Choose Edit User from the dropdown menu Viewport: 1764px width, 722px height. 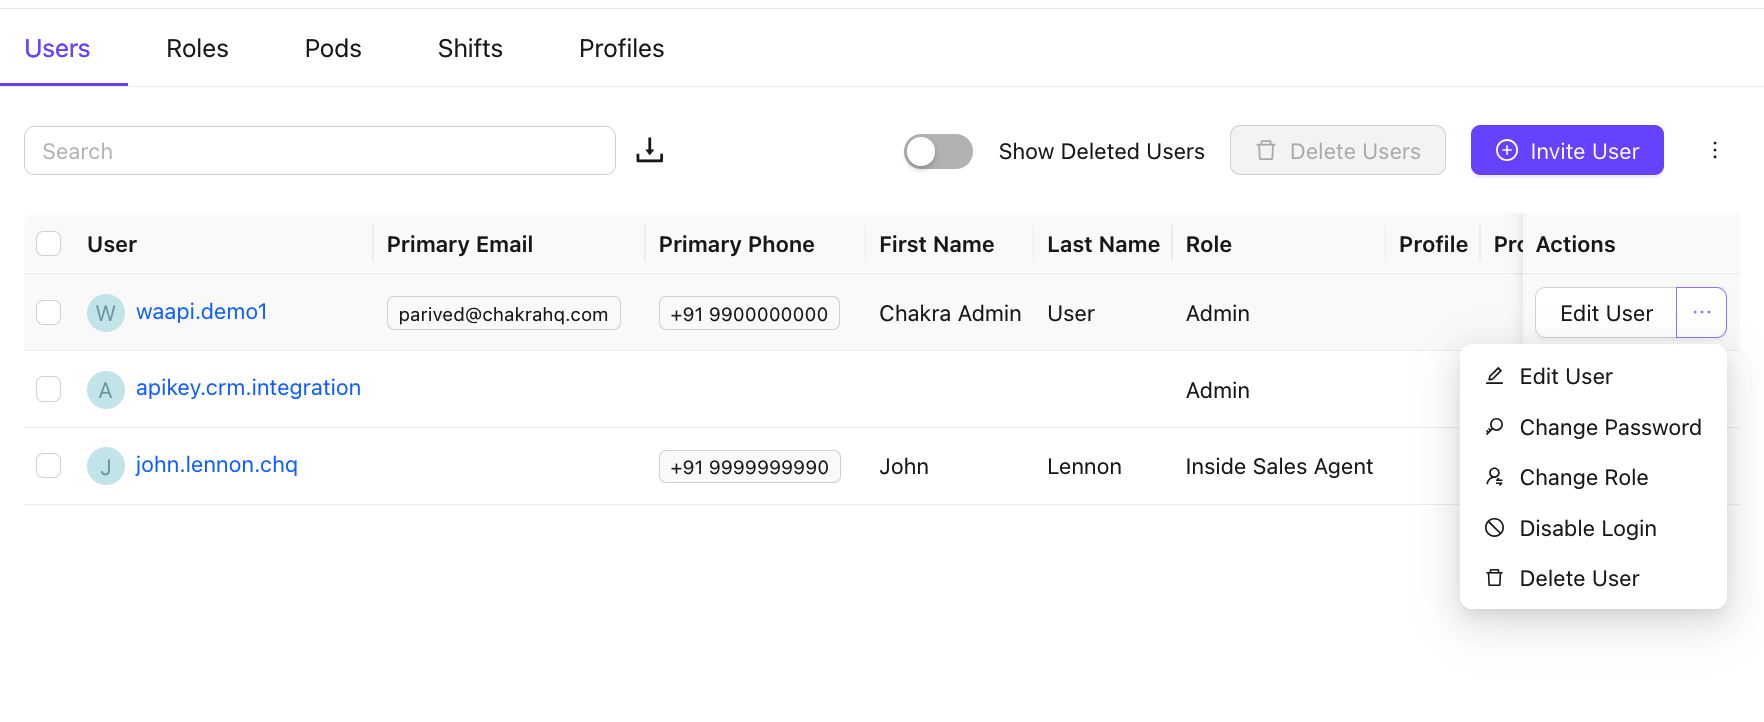[1593, 376]
